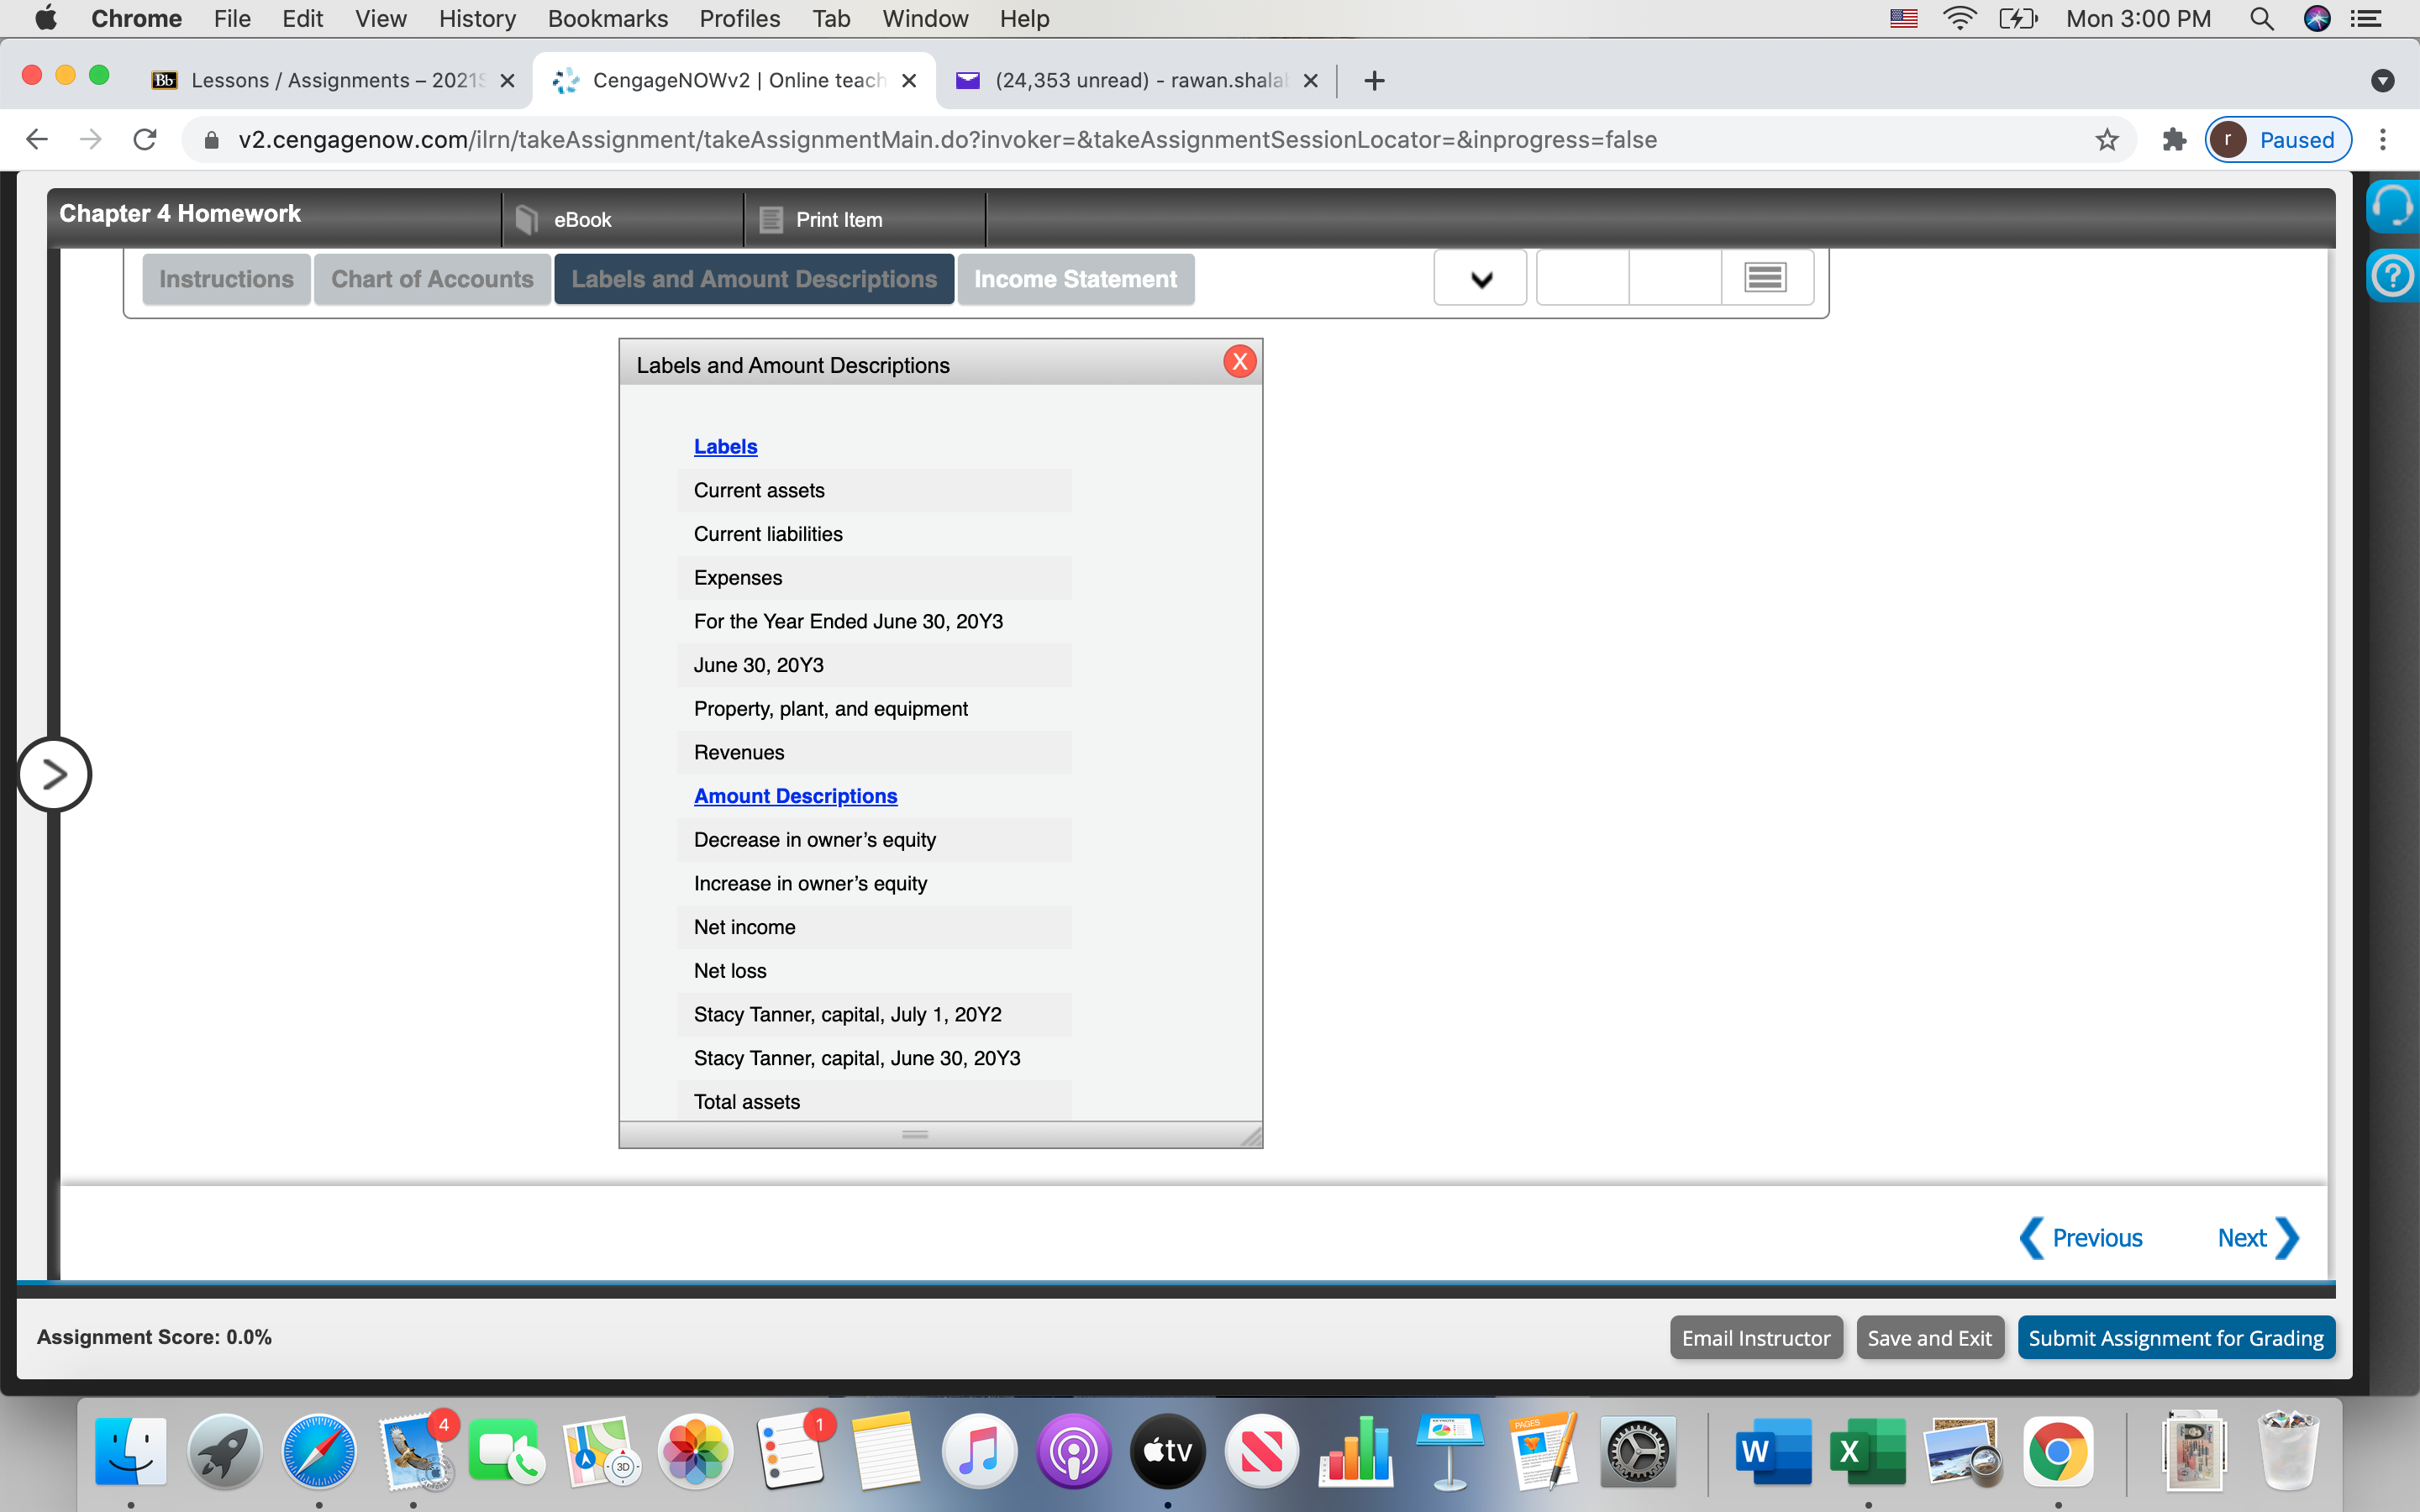Open the dropdown arrow above the statement
The height and width of the screenshot is (1512, 2420).
[x=1481, y=279]
